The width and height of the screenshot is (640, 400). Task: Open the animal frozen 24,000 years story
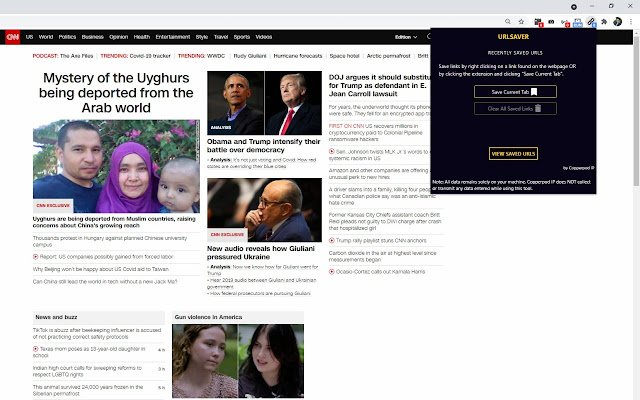coord(88,390)
